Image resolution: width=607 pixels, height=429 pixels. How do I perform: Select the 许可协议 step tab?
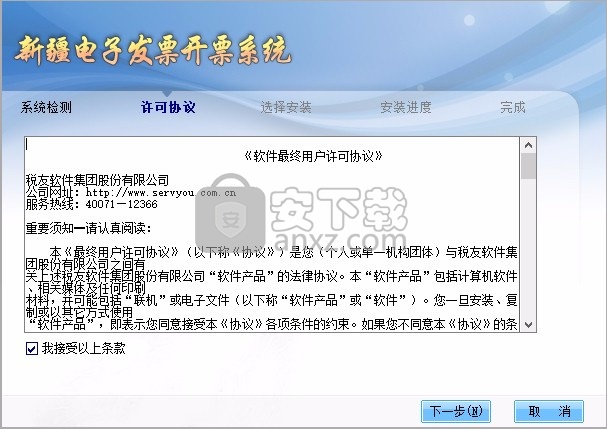tap(168, 107)
